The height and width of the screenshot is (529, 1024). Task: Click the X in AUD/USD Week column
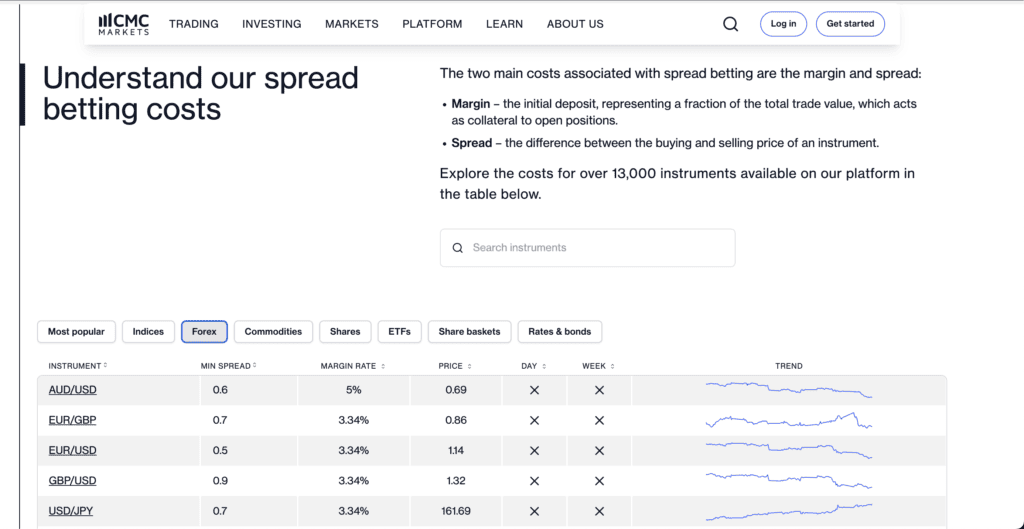pyautogui.click(x=600, y=391)
